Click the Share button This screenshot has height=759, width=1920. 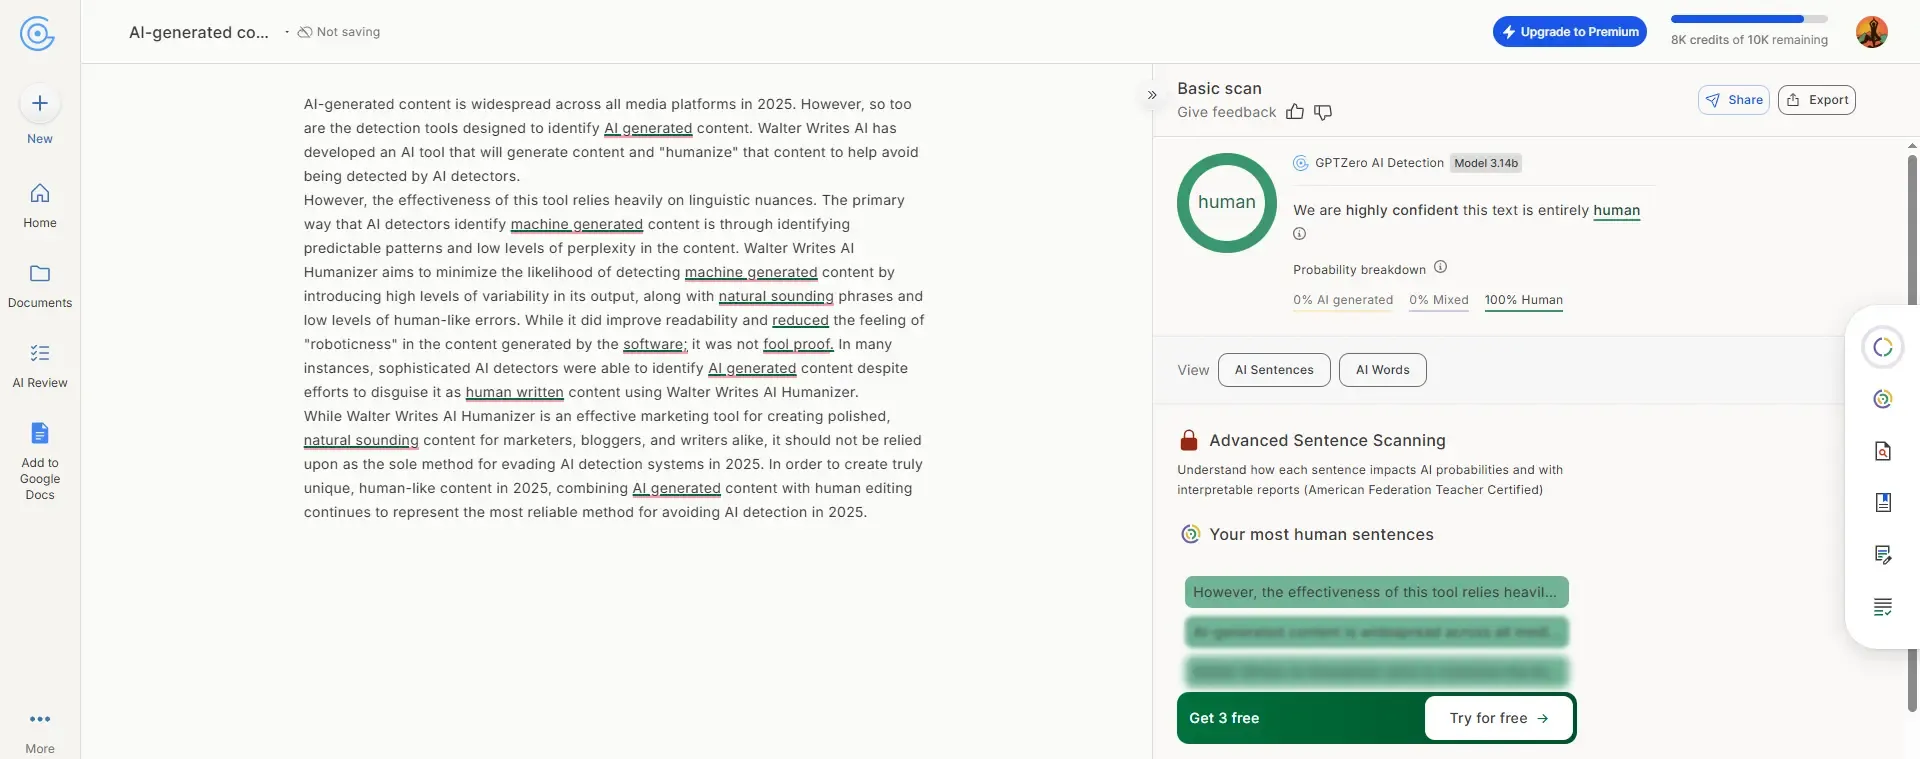[1734, 100]
